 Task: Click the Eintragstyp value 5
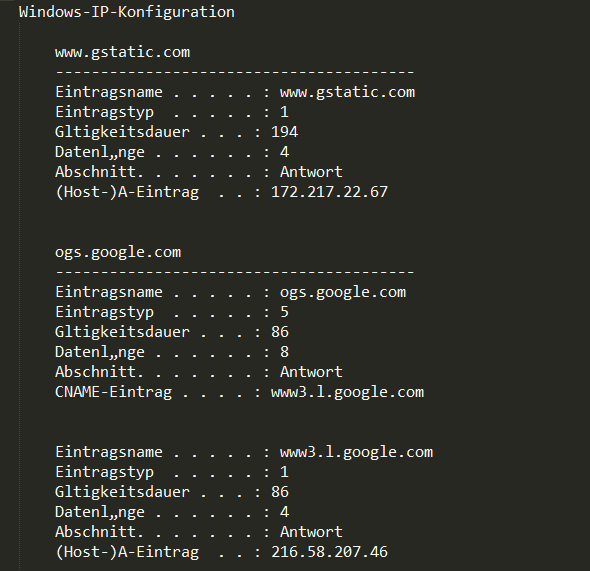284,312
